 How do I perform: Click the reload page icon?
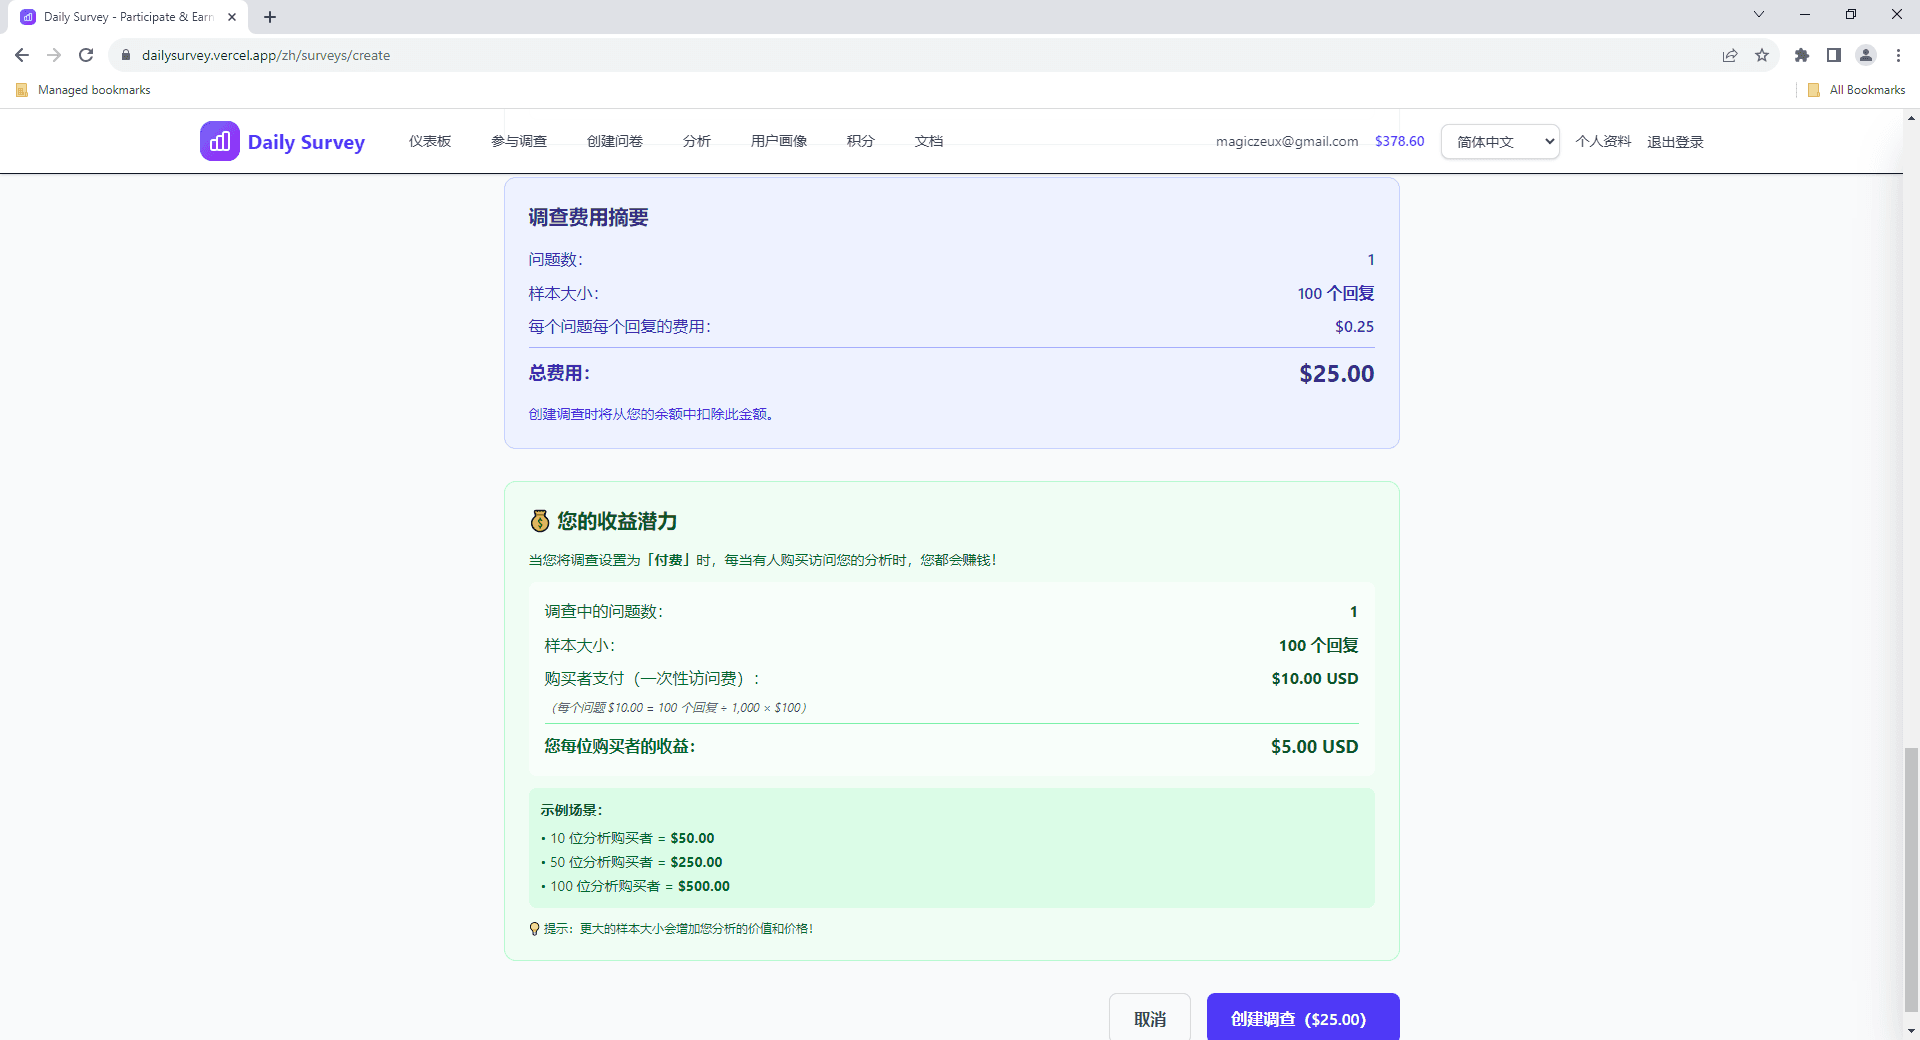point(86,55)
